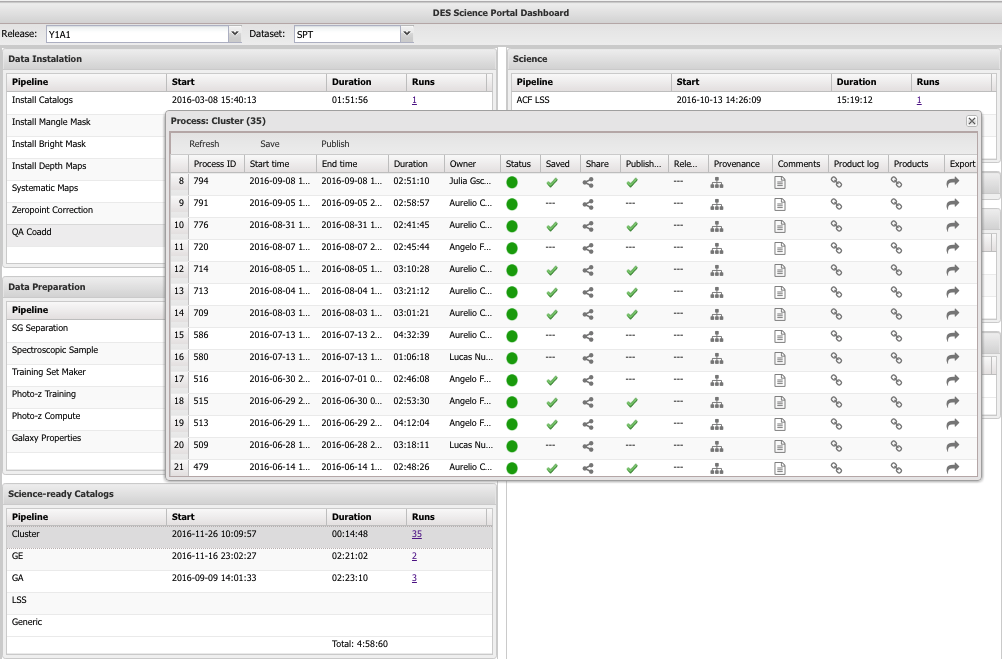
Task: Toggle published checkmark for process 776
Action: (x=632, y=226)
